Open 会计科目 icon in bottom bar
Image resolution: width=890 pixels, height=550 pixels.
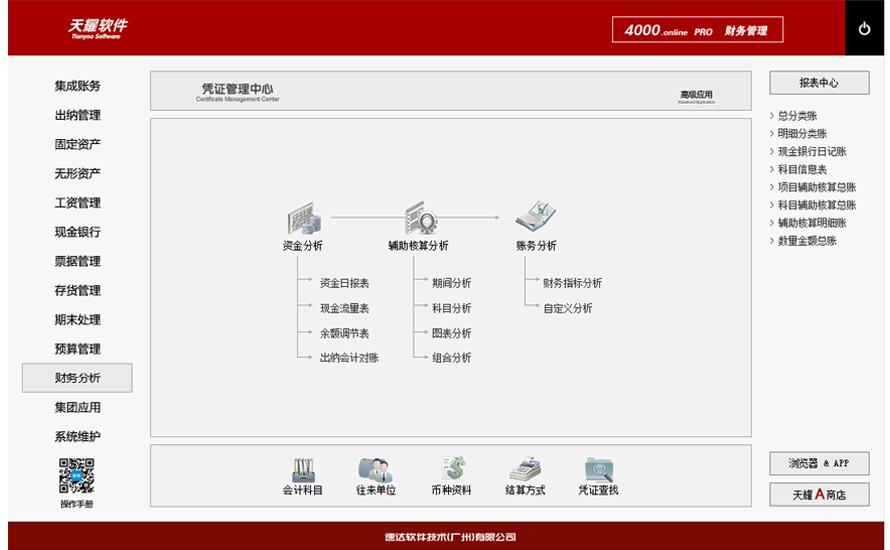(302, 471)
